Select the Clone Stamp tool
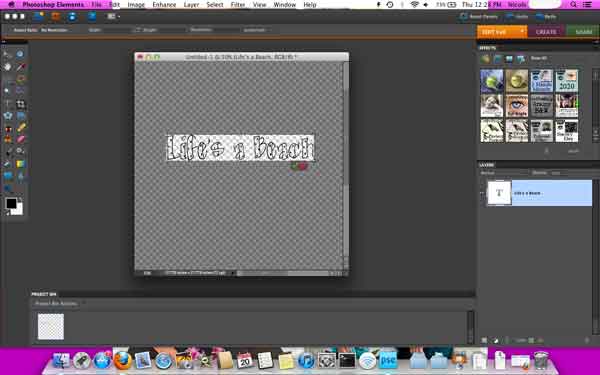This screenshot has width=600, height=375. pos(8,139)
